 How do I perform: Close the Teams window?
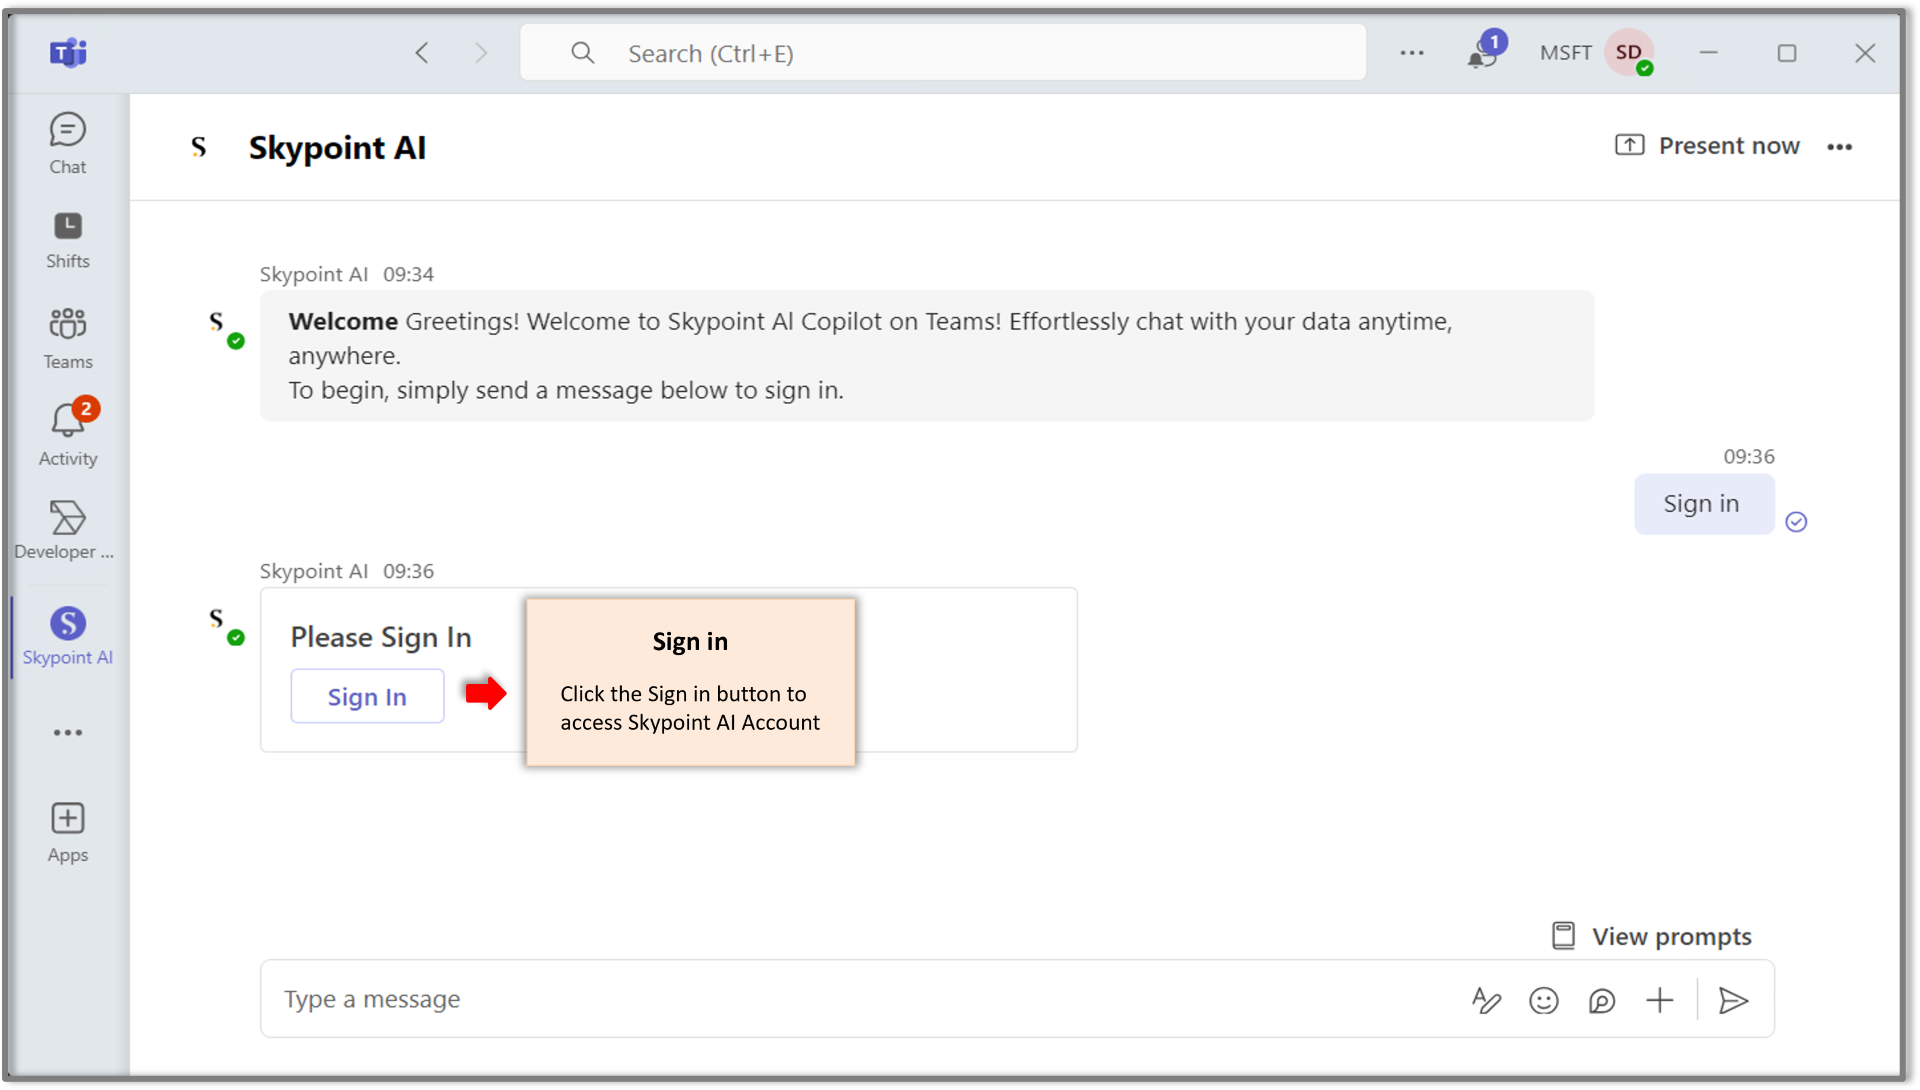[1865, 53]
